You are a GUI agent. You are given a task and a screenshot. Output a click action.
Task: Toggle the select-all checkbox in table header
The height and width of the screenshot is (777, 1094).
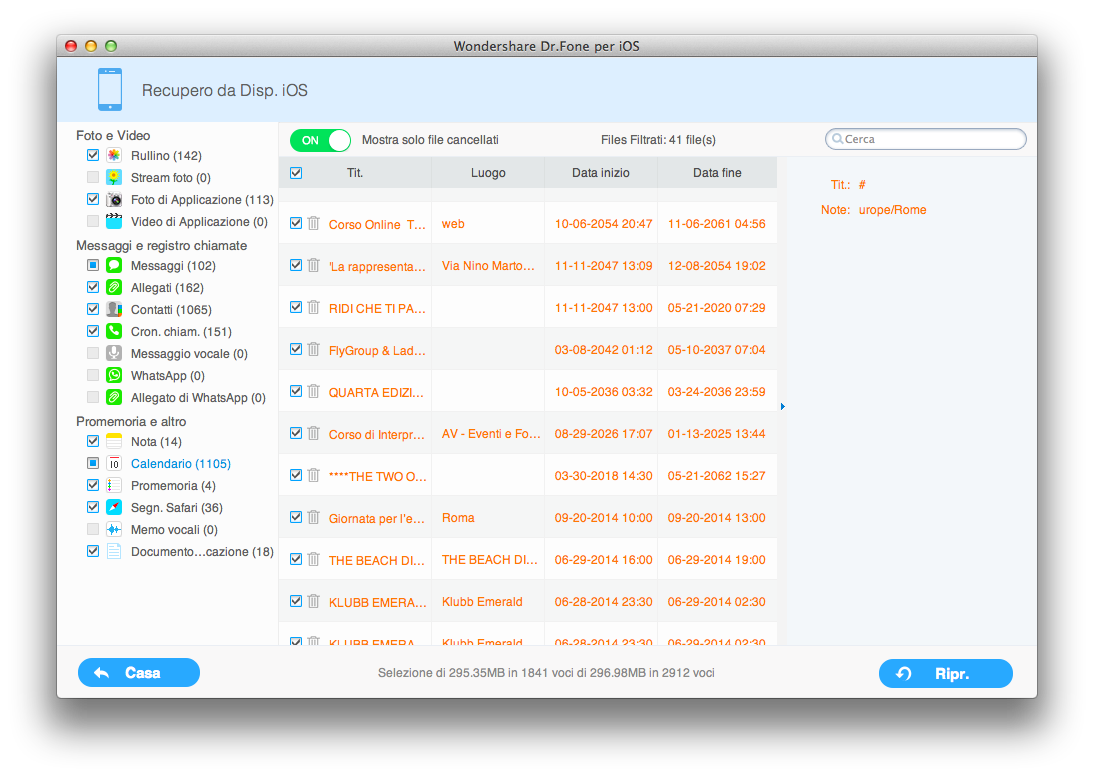(x=296, y=173)
